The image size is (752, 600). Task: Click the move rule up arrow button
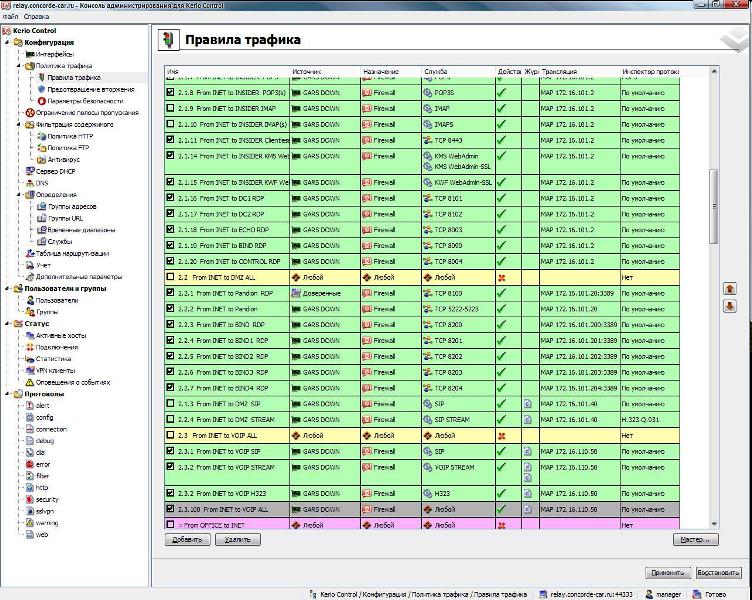pyautogui.click(x=730, y=288)
